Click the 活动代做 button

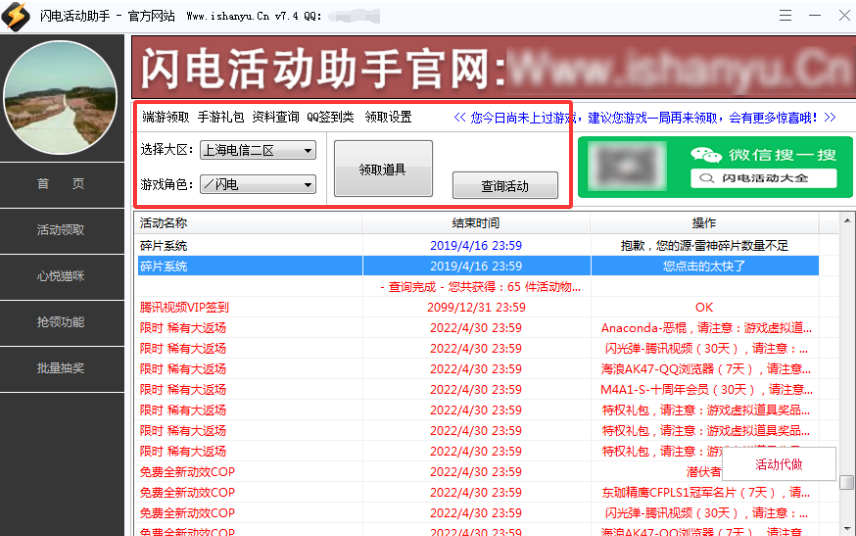coord(778,465)
